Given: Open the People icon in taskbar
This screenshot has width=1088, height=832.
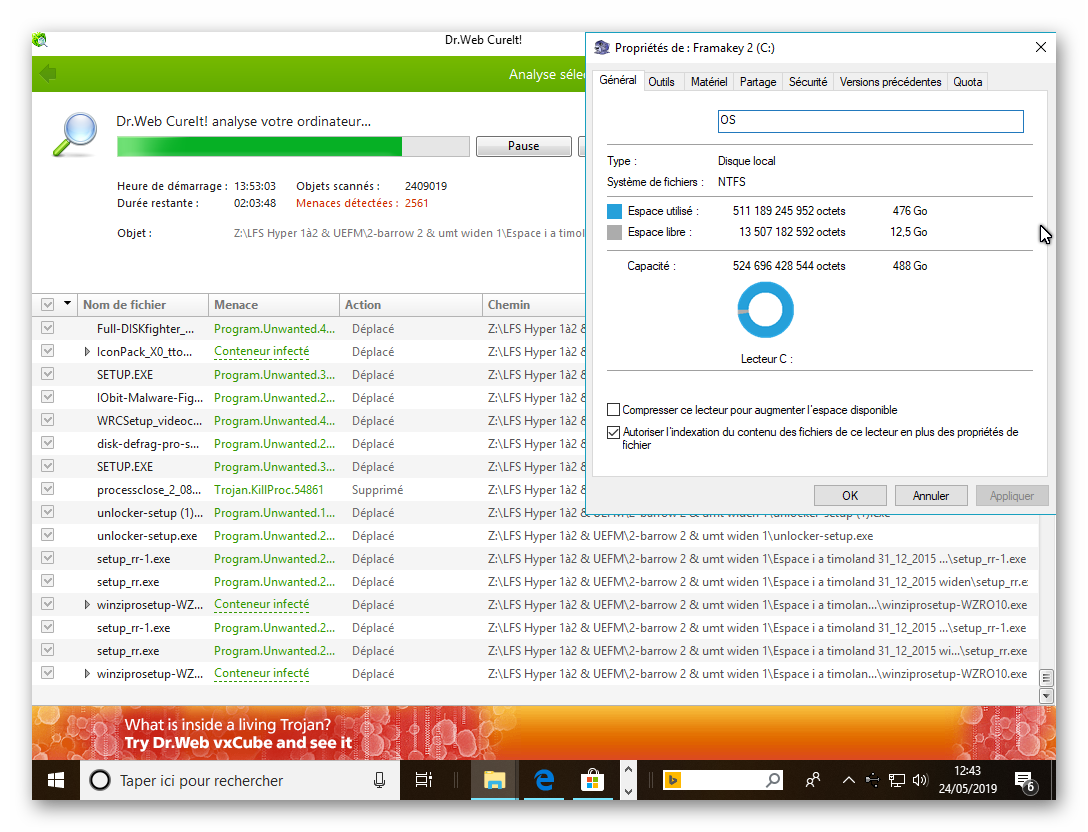Looking at the screenshot, I should click(813, 781).
